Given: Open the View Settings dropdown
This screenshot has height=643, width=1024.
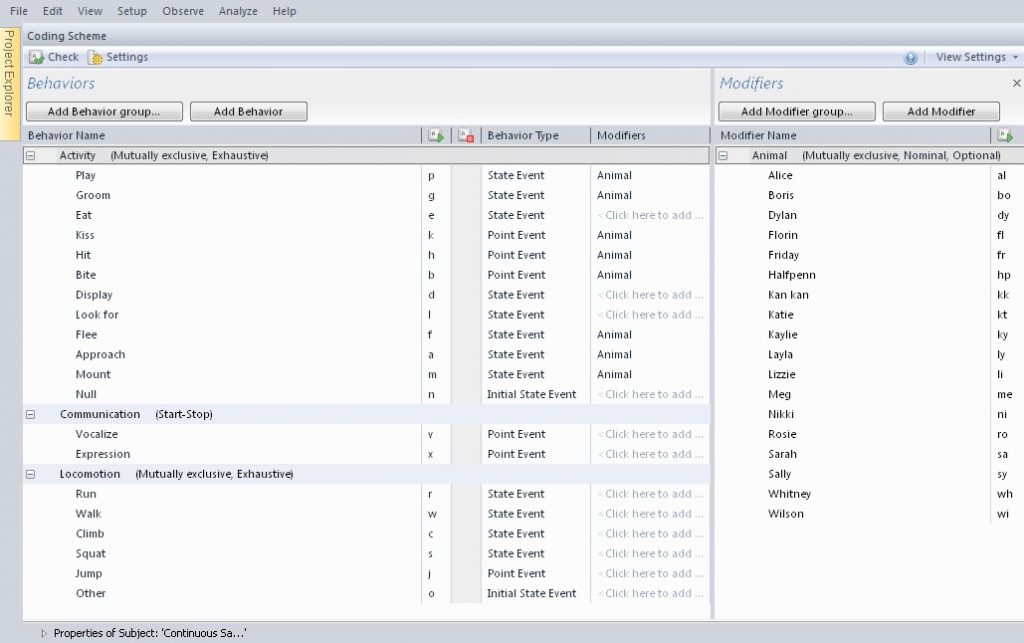Looking at the screenshot, I should [x=977, y=57].
